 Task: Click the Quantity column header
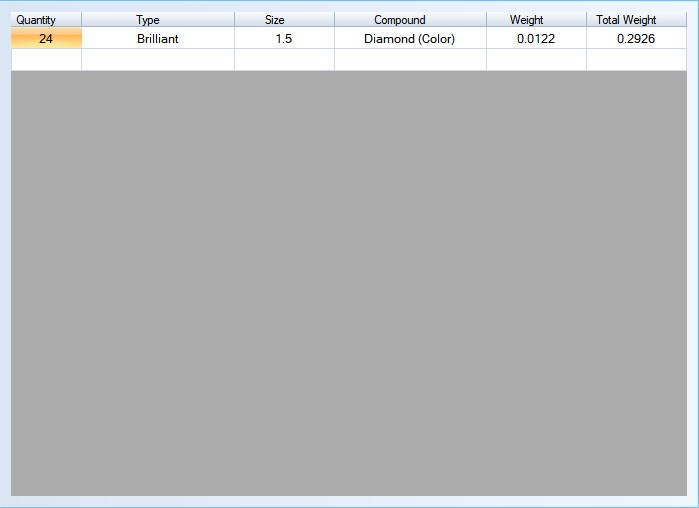(x=36, y=20)
